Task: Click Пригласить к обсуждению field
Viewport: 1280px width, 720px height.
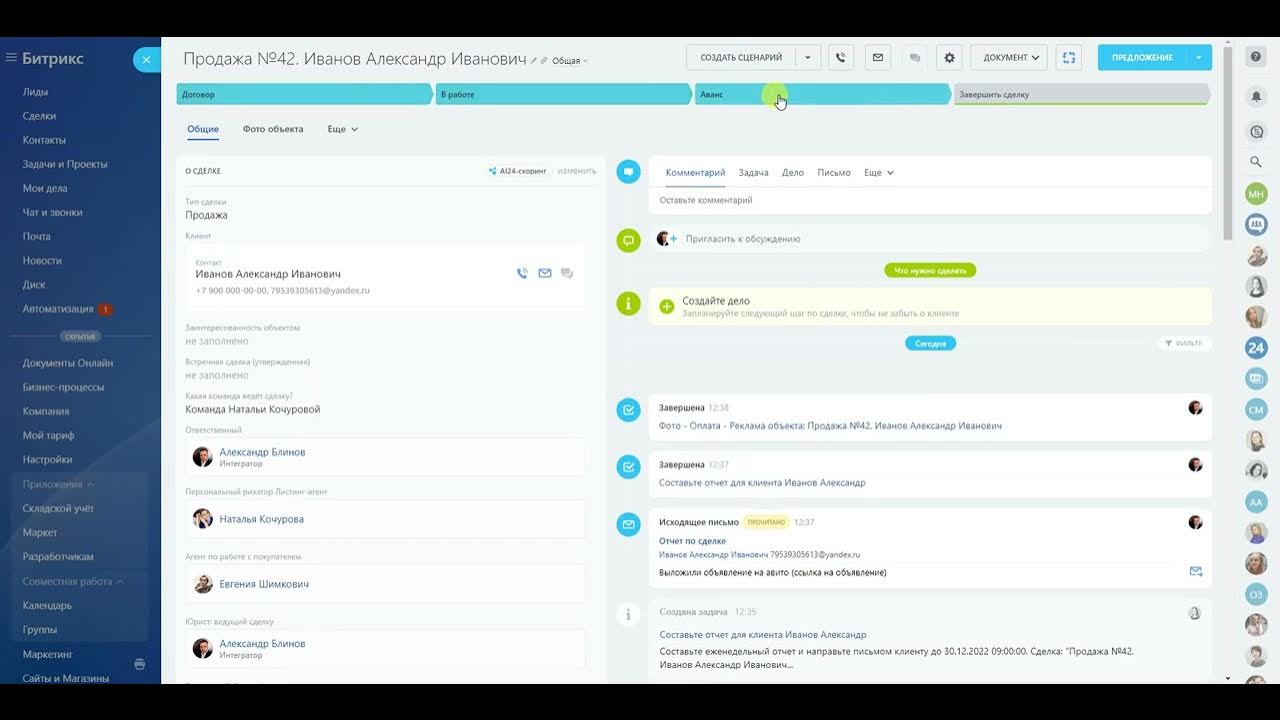Action: click(930, 239)
